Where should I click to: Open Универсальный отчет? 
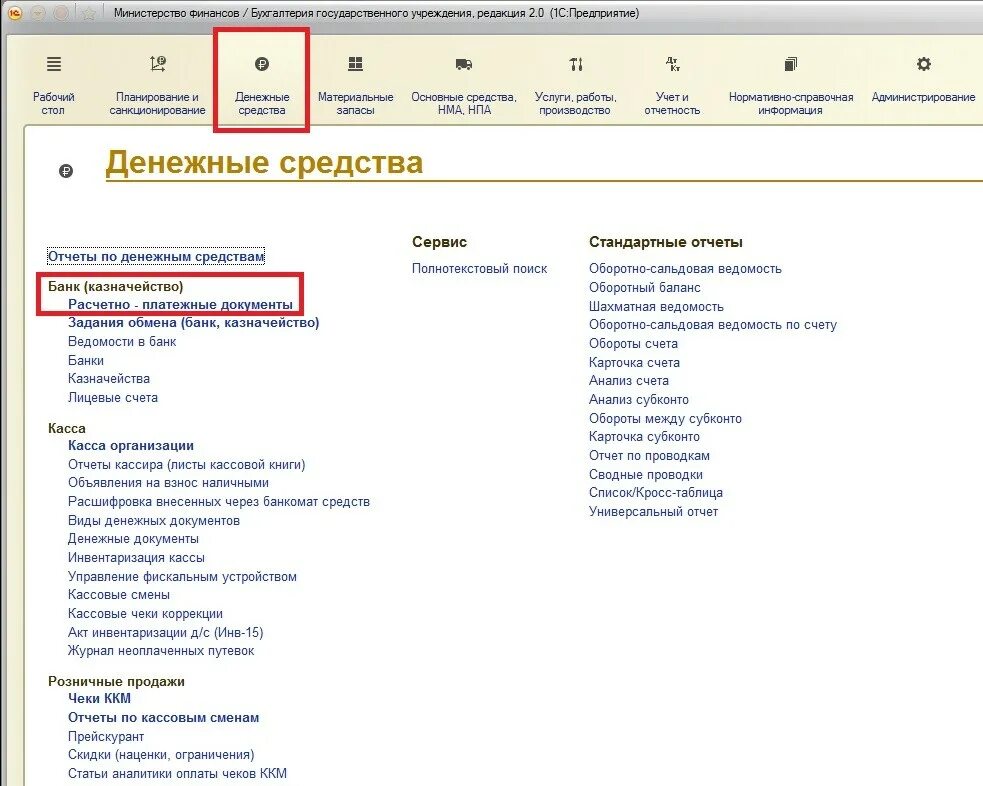[x=653, y=511]
